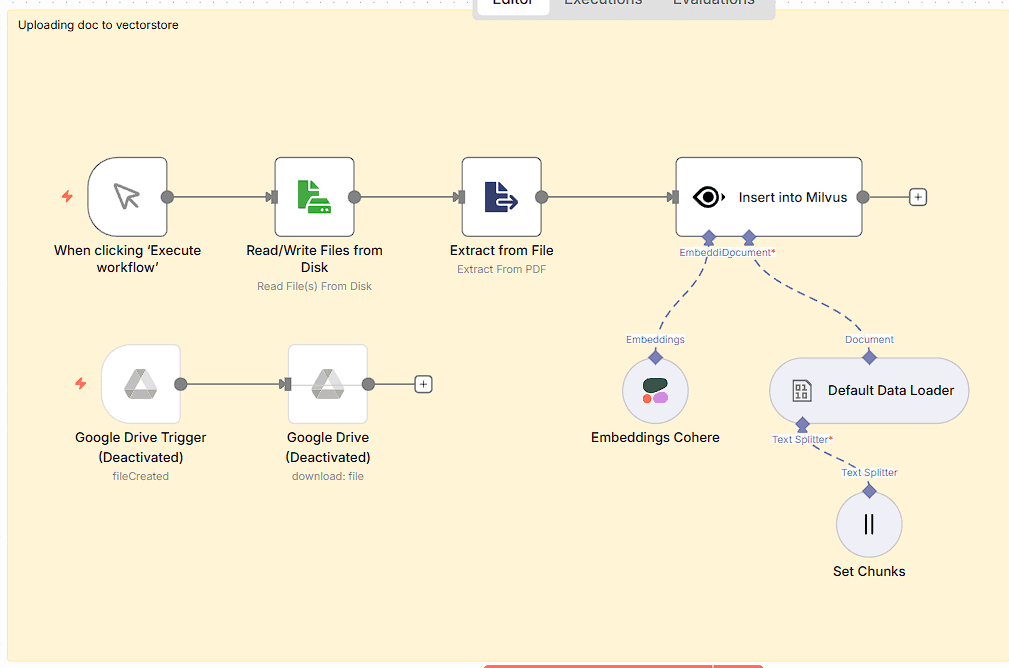Click output connector of Read/Write Files from Disk
Image resolution: width=1009 pixels, height=668 pixels.
click(x=355, y=197)
